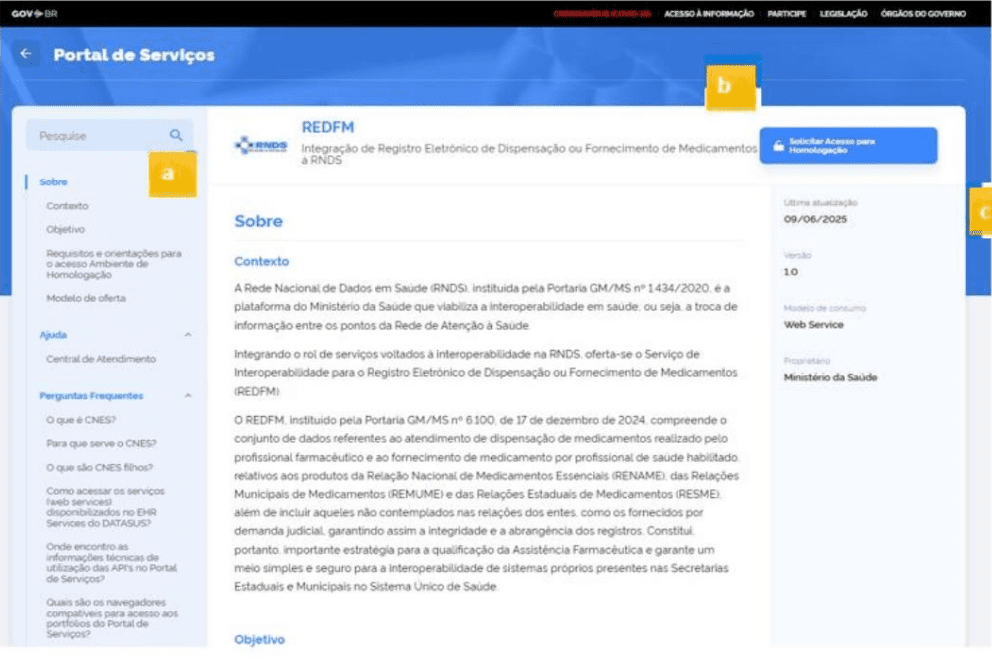Open the question O que é CNES?
This screenshot has width=992, height=664.
[81, 419]
